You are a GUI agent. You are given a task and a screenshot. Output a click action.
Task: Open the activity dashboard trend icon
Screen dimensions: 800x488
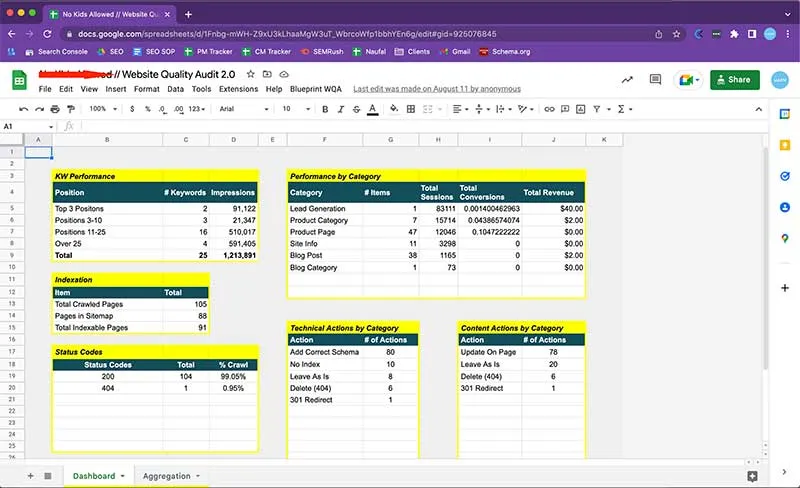click(x=627, y=80)
